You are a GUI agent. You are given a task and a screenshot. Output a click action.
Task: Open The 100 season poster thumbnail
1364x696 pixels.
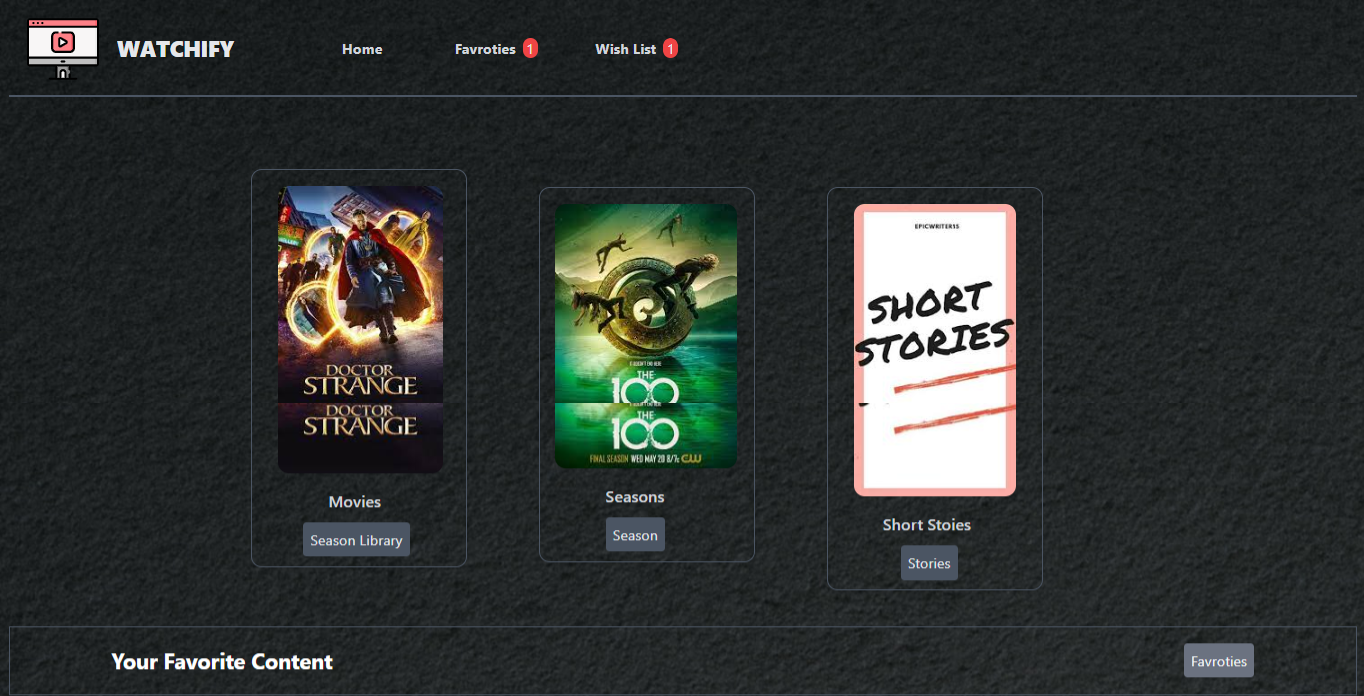pos(646,336)
